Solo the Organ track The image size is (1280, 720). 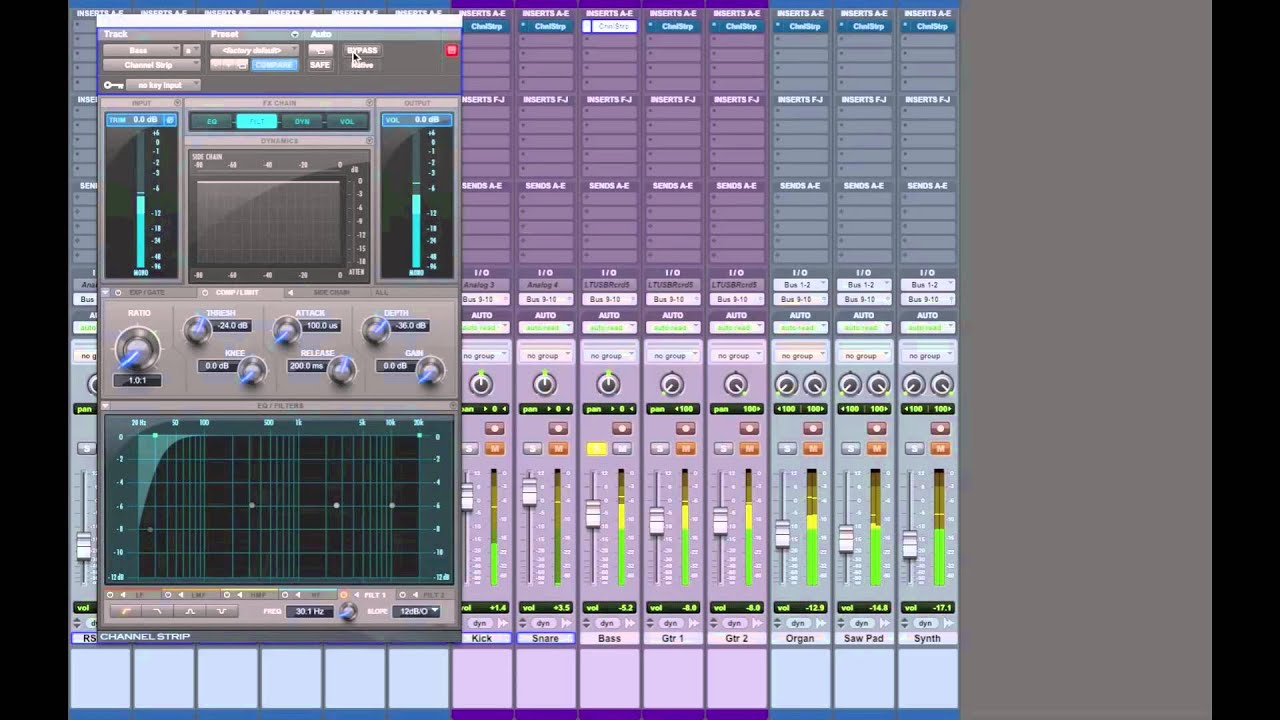[787, 449]
